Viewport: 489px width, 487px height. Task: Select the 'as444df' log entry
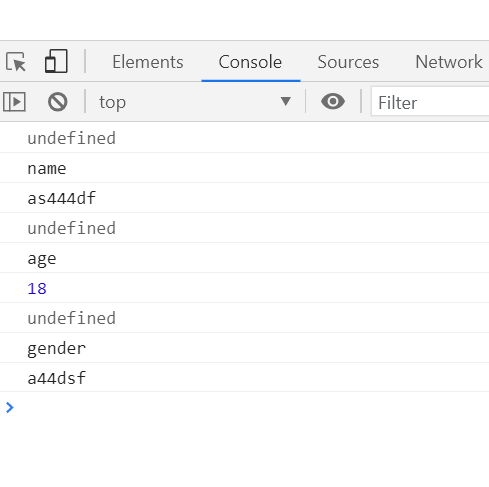pyautogui.click(x=62, y=198)
